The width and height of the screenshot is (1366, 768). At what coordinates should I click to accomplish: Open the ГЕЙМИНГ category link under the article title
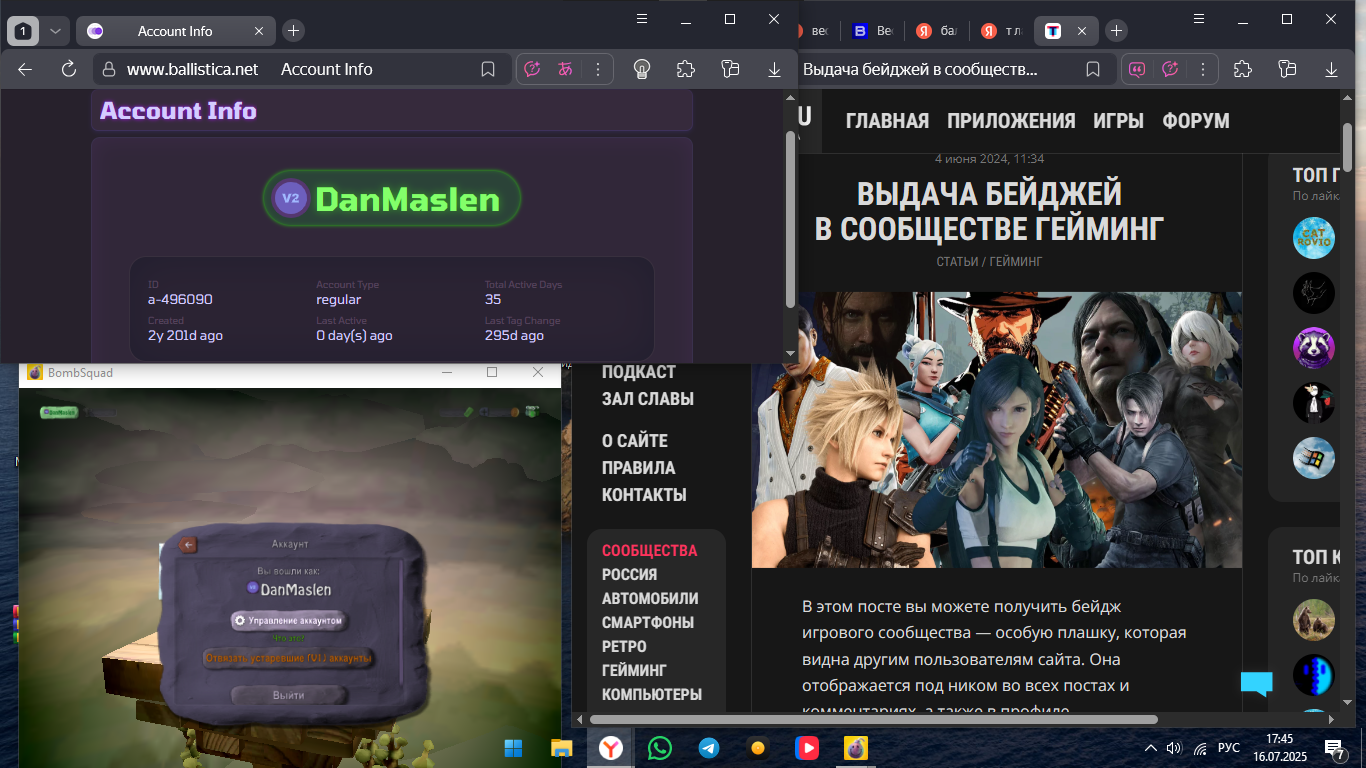point(1016,261)
